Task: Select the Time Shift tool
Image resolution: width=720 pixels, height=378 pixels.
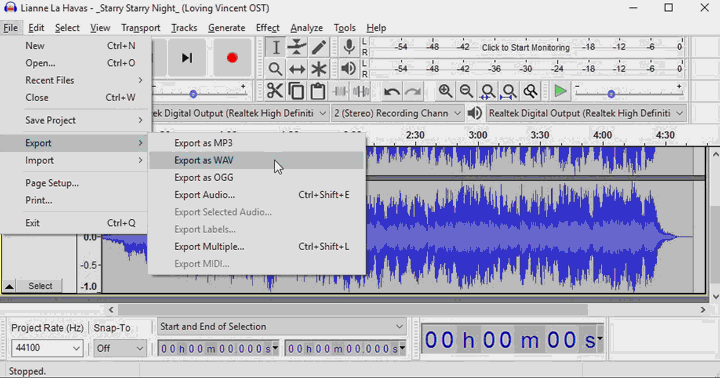Action: pos(297,69)
